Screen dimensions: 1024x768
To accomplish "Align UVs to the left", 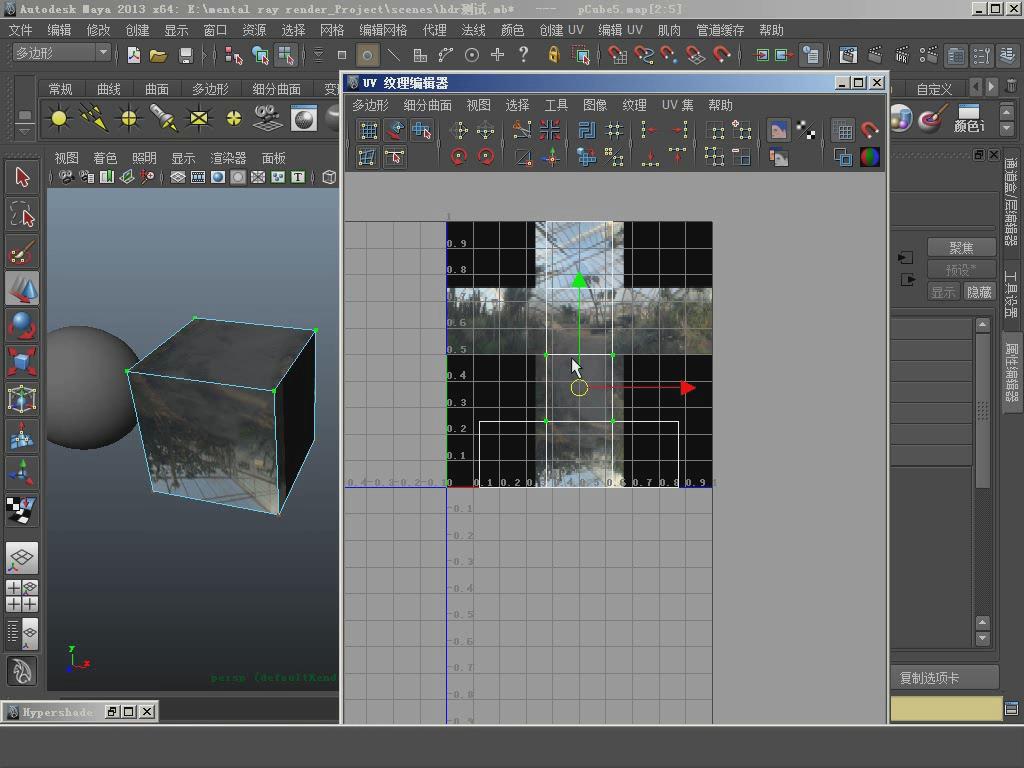I will tap(648, 131).
